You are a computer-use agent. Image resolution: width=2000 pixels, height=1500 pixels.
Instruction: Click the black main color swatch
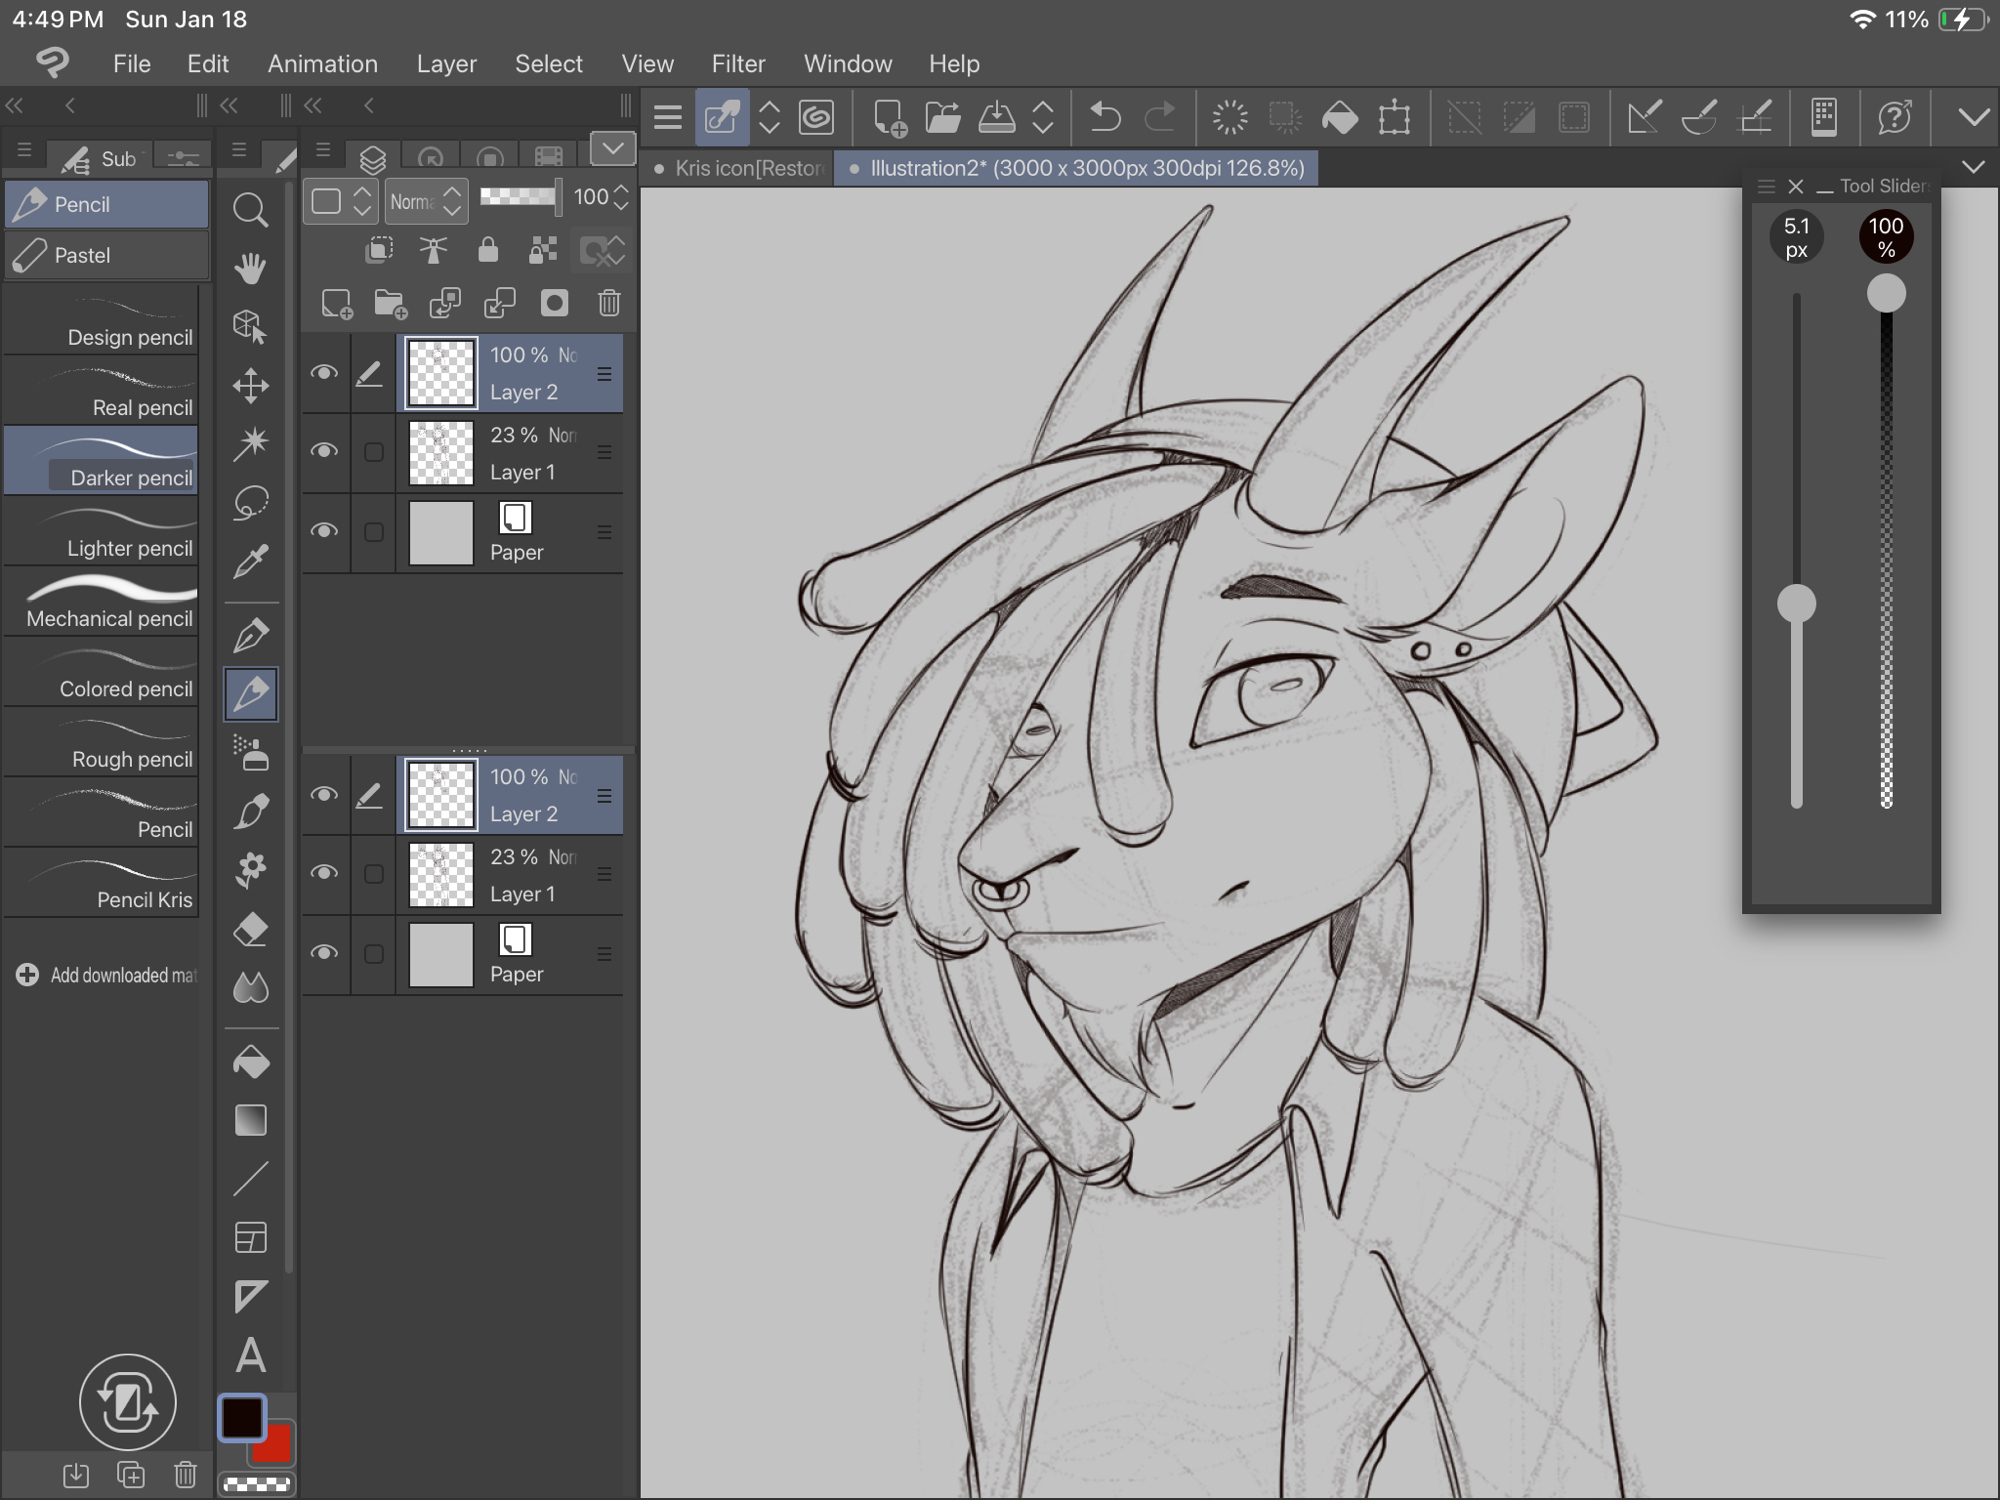[x=241, y=1417]
